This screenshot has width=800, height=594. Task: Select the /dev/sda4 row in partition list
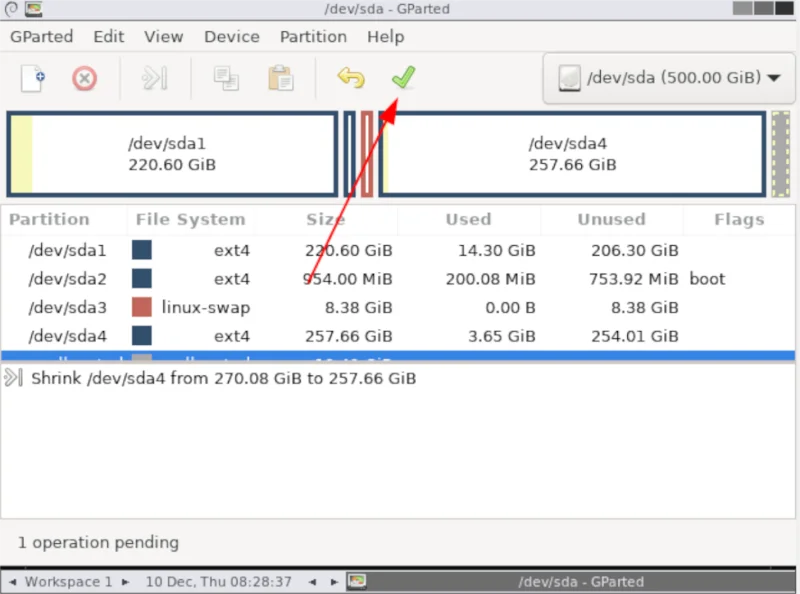tap(398, 336)
